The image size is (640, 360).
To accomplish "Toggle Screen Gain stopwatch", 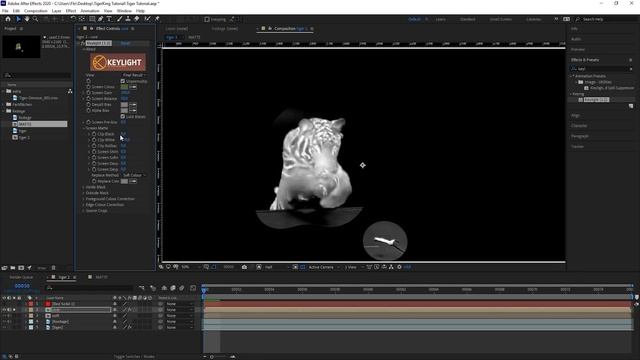I will pyautogui.click(x=89, y=93).
